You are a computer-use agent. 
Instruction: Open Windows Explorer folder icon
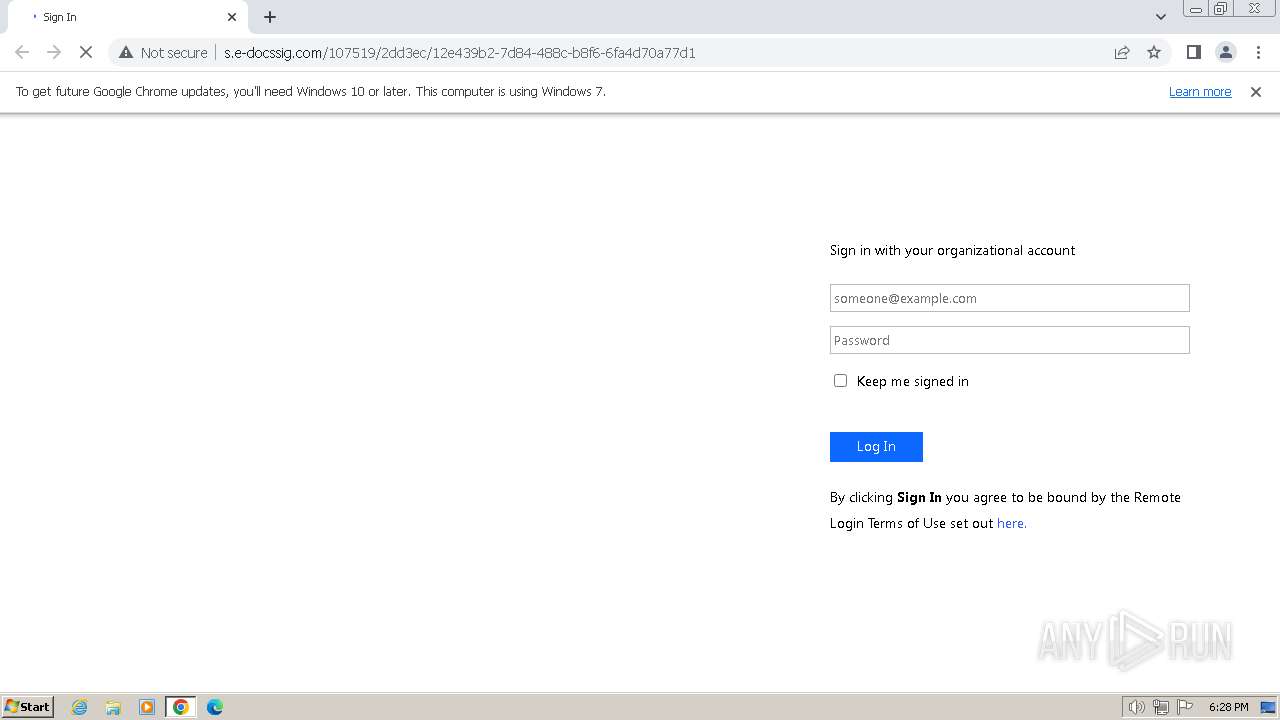click(x=113, y=706)
